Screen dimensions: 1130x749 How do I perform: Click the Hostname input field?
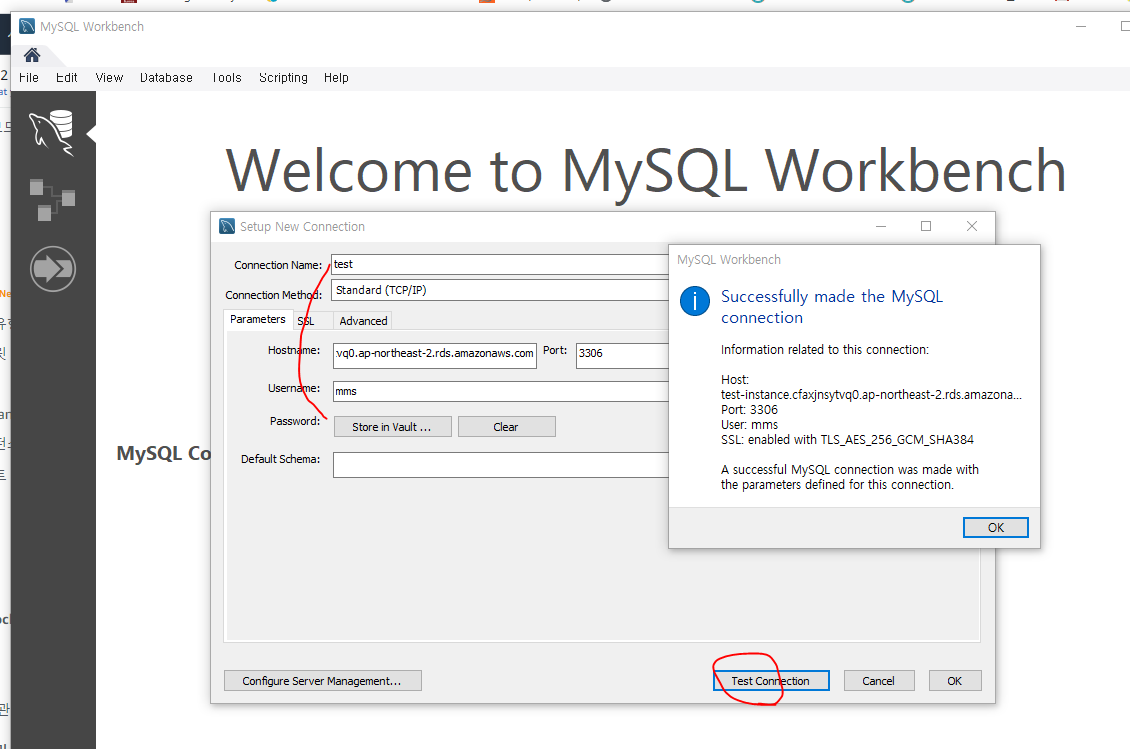(435, 355)
